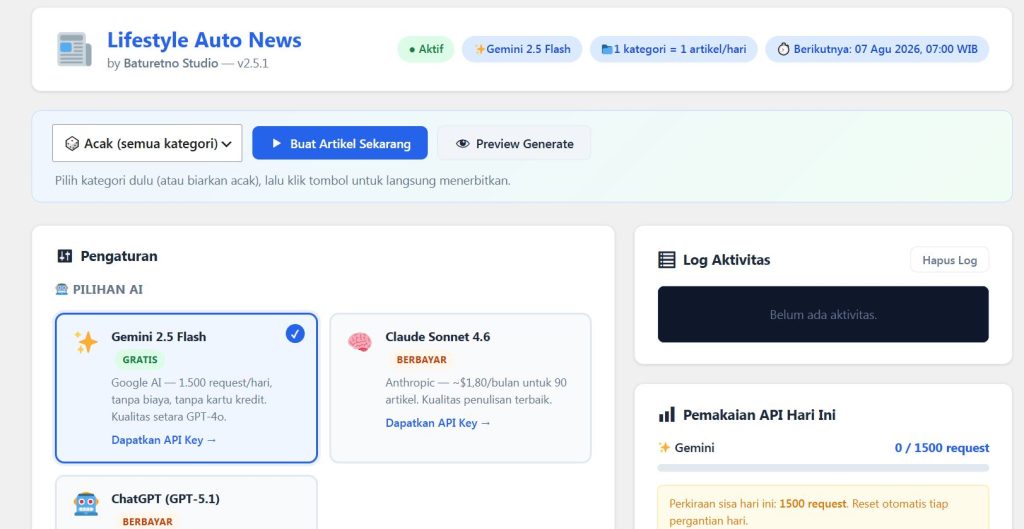Click the Gemini usage progress bar

[823, 468]
